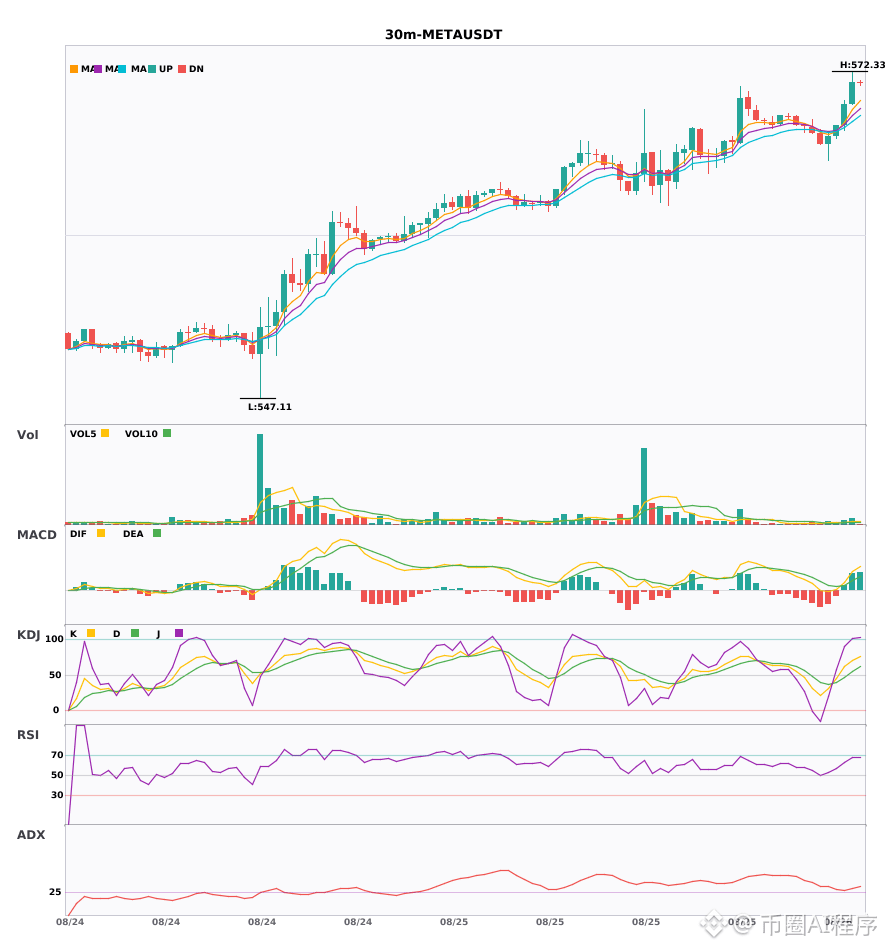
Task: Click the L:547.11 low price label
Action: tap(270, 407)
